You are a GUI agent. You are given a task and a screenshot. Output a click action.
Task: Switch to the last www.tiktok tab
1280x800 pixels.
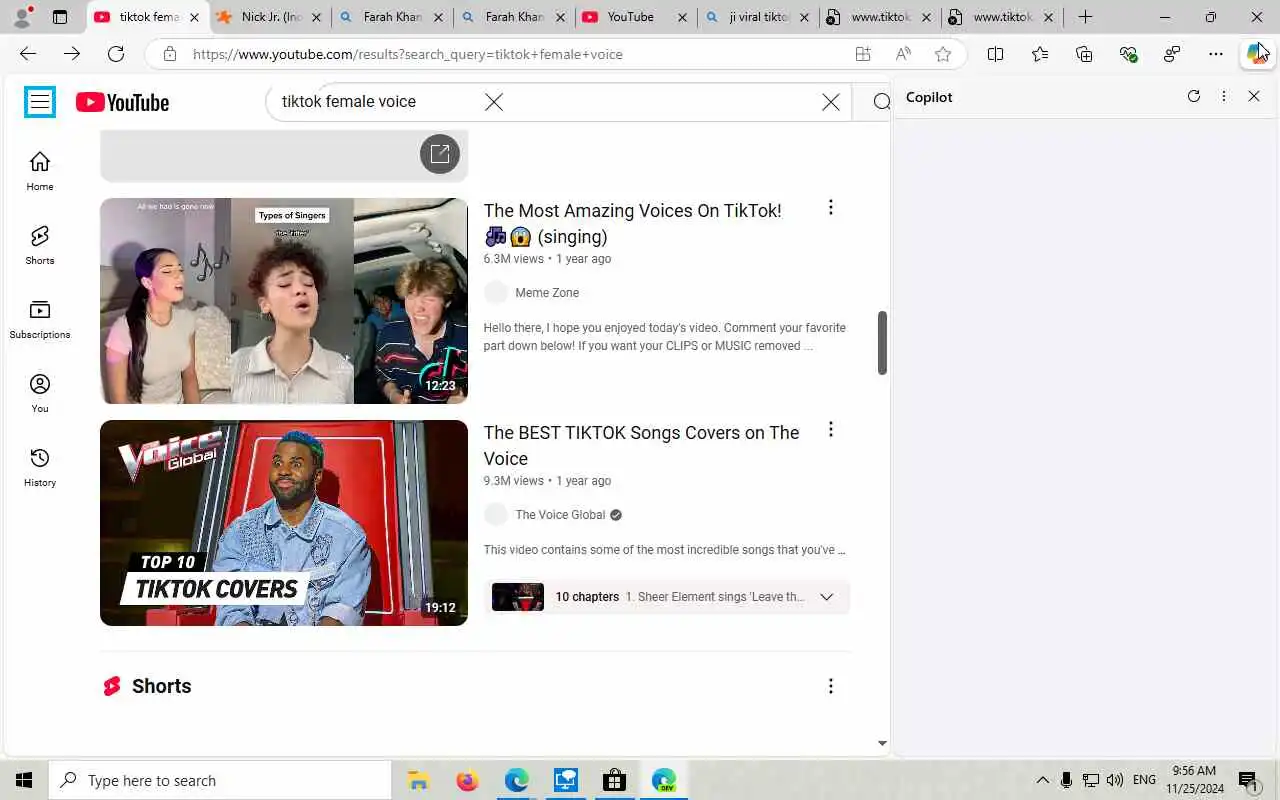pyautogui.click(x=1002, y=17)
